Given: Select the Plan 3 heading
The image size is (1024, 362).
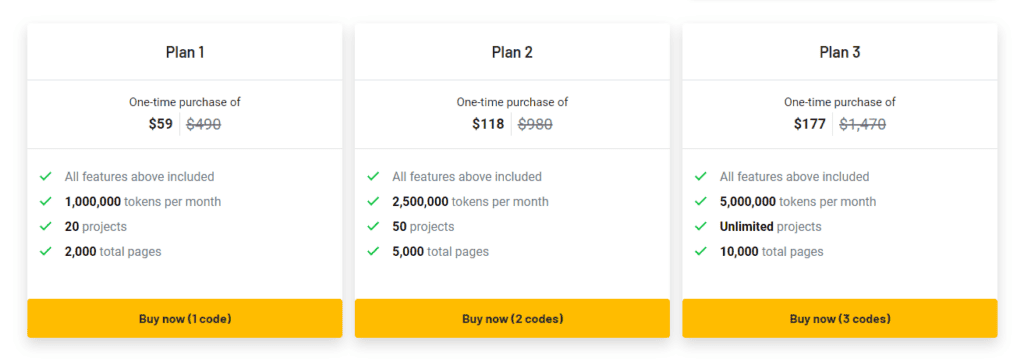Looking at the screenshot, I should [x=840, y=52].
